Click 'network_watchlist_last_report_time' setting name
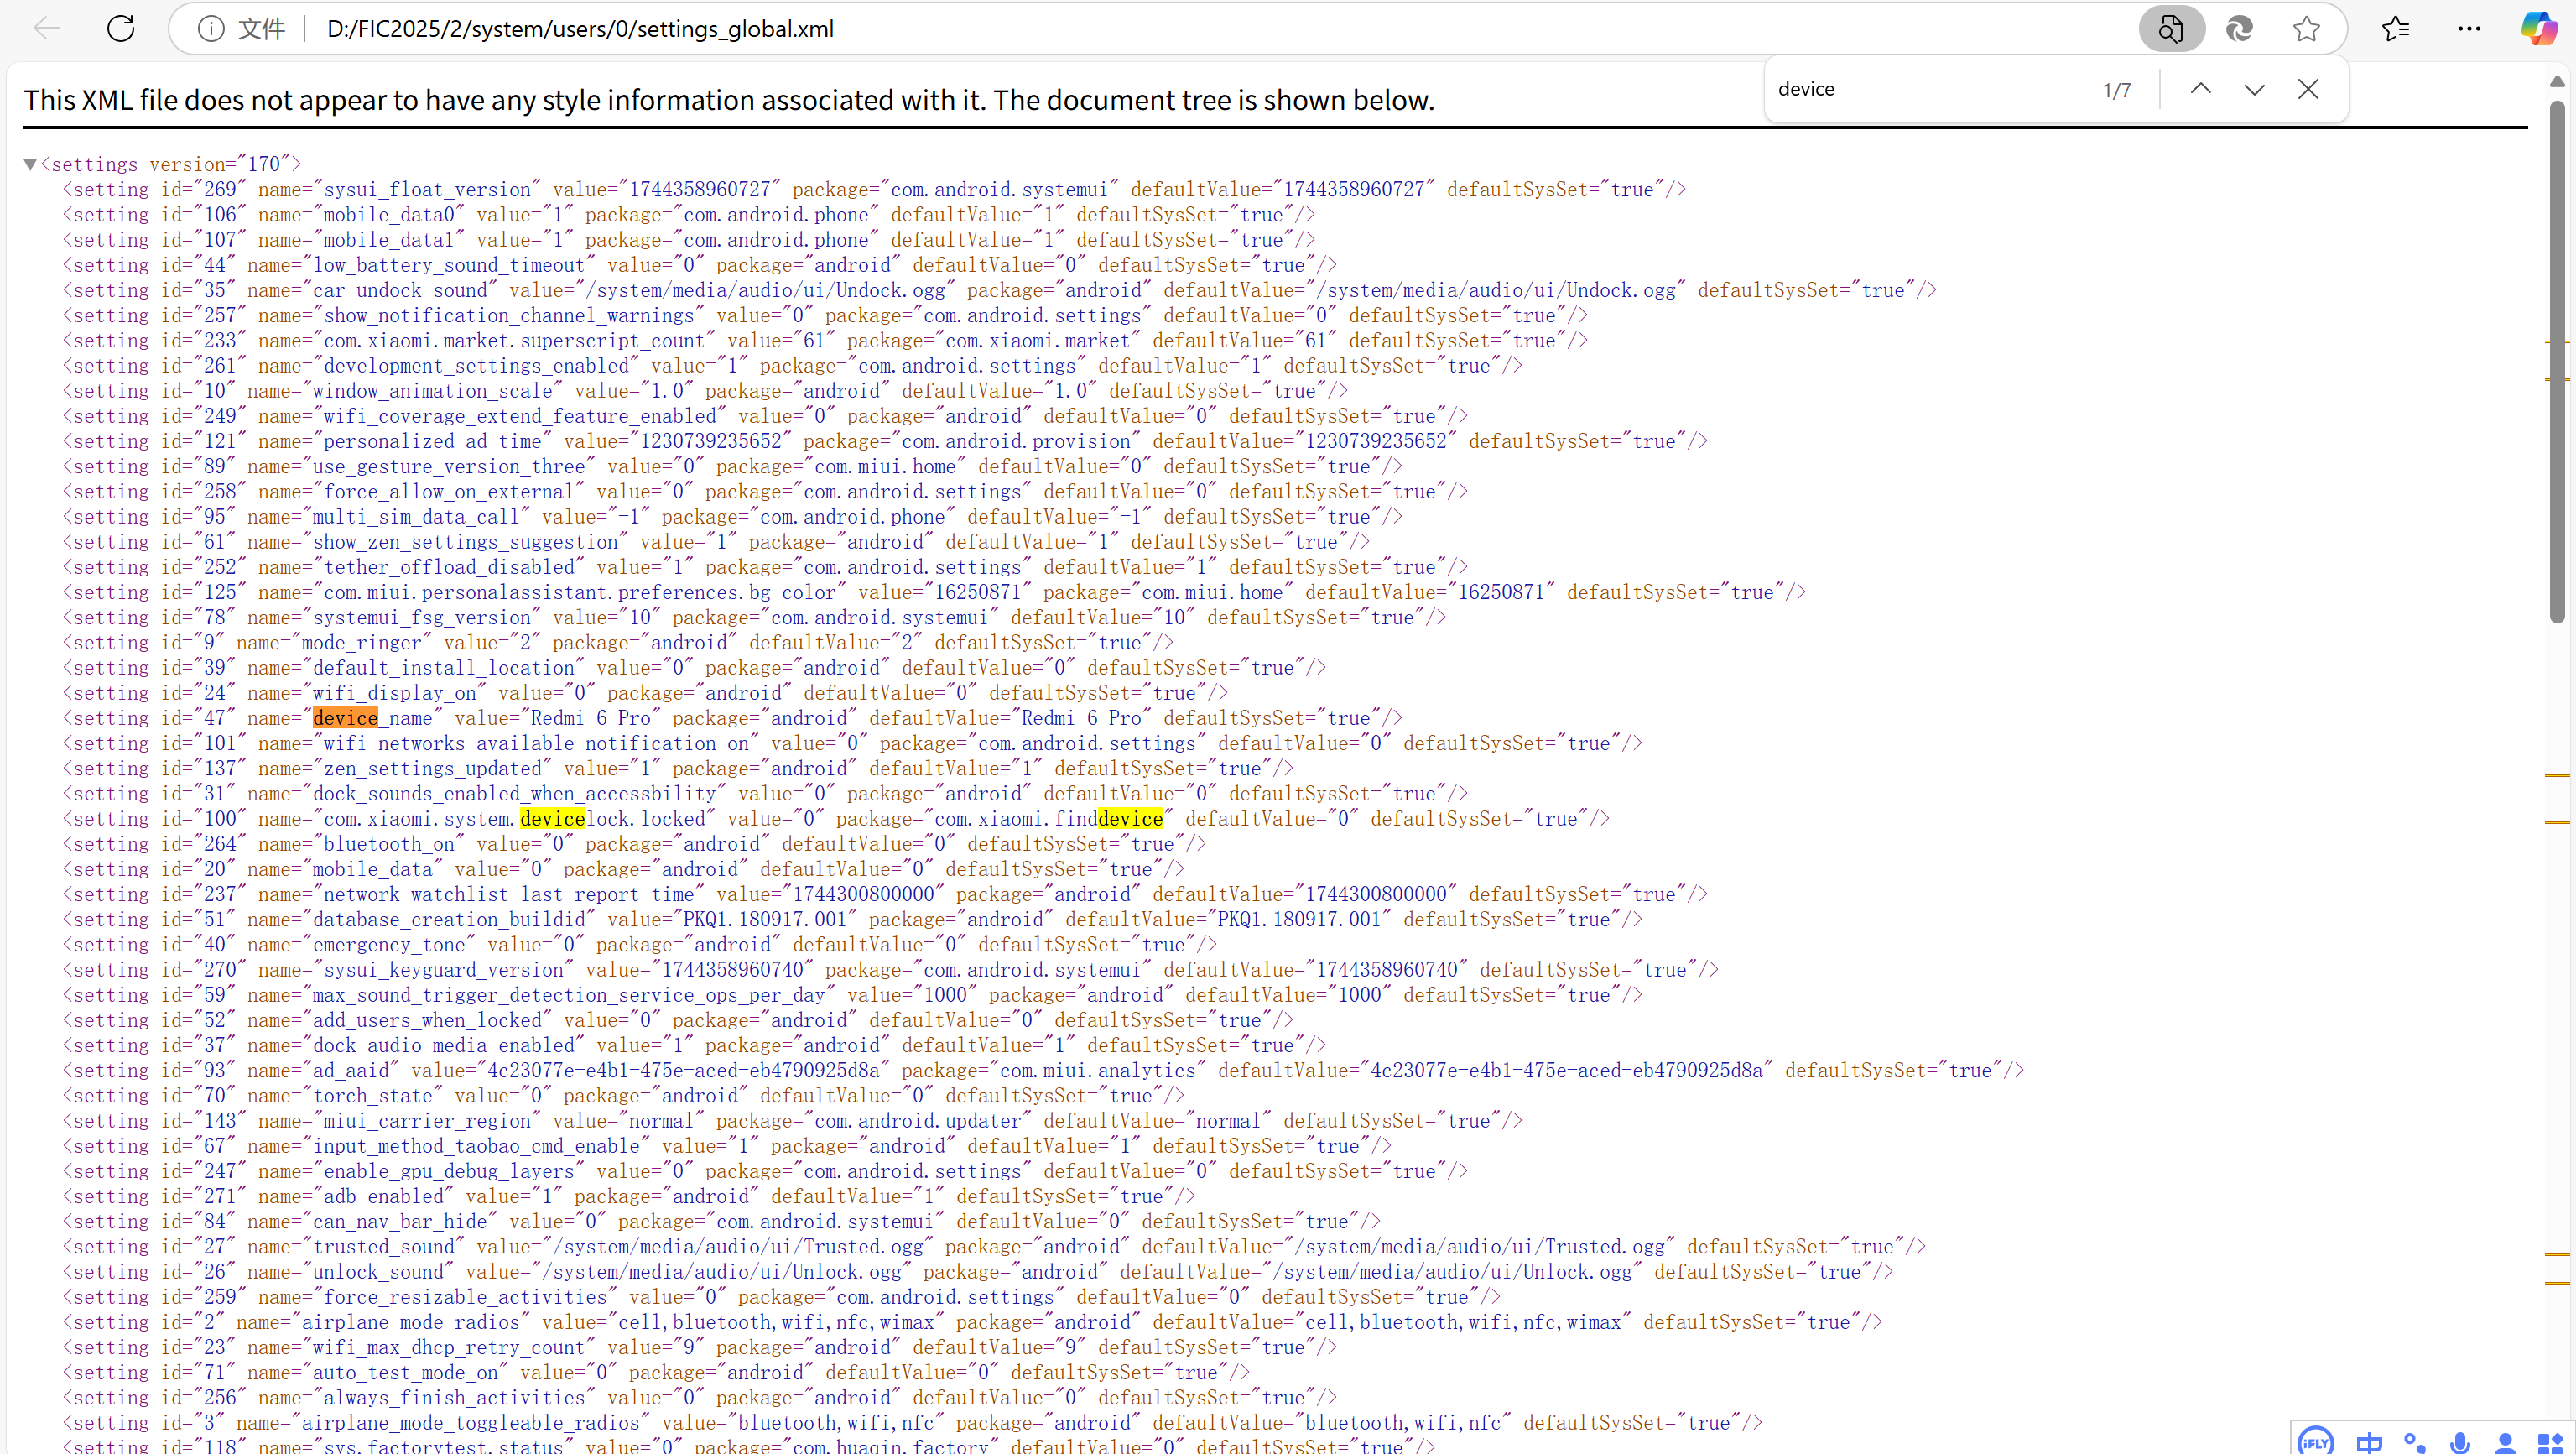Screen dimensions: 2576x1454 (509, 895)
